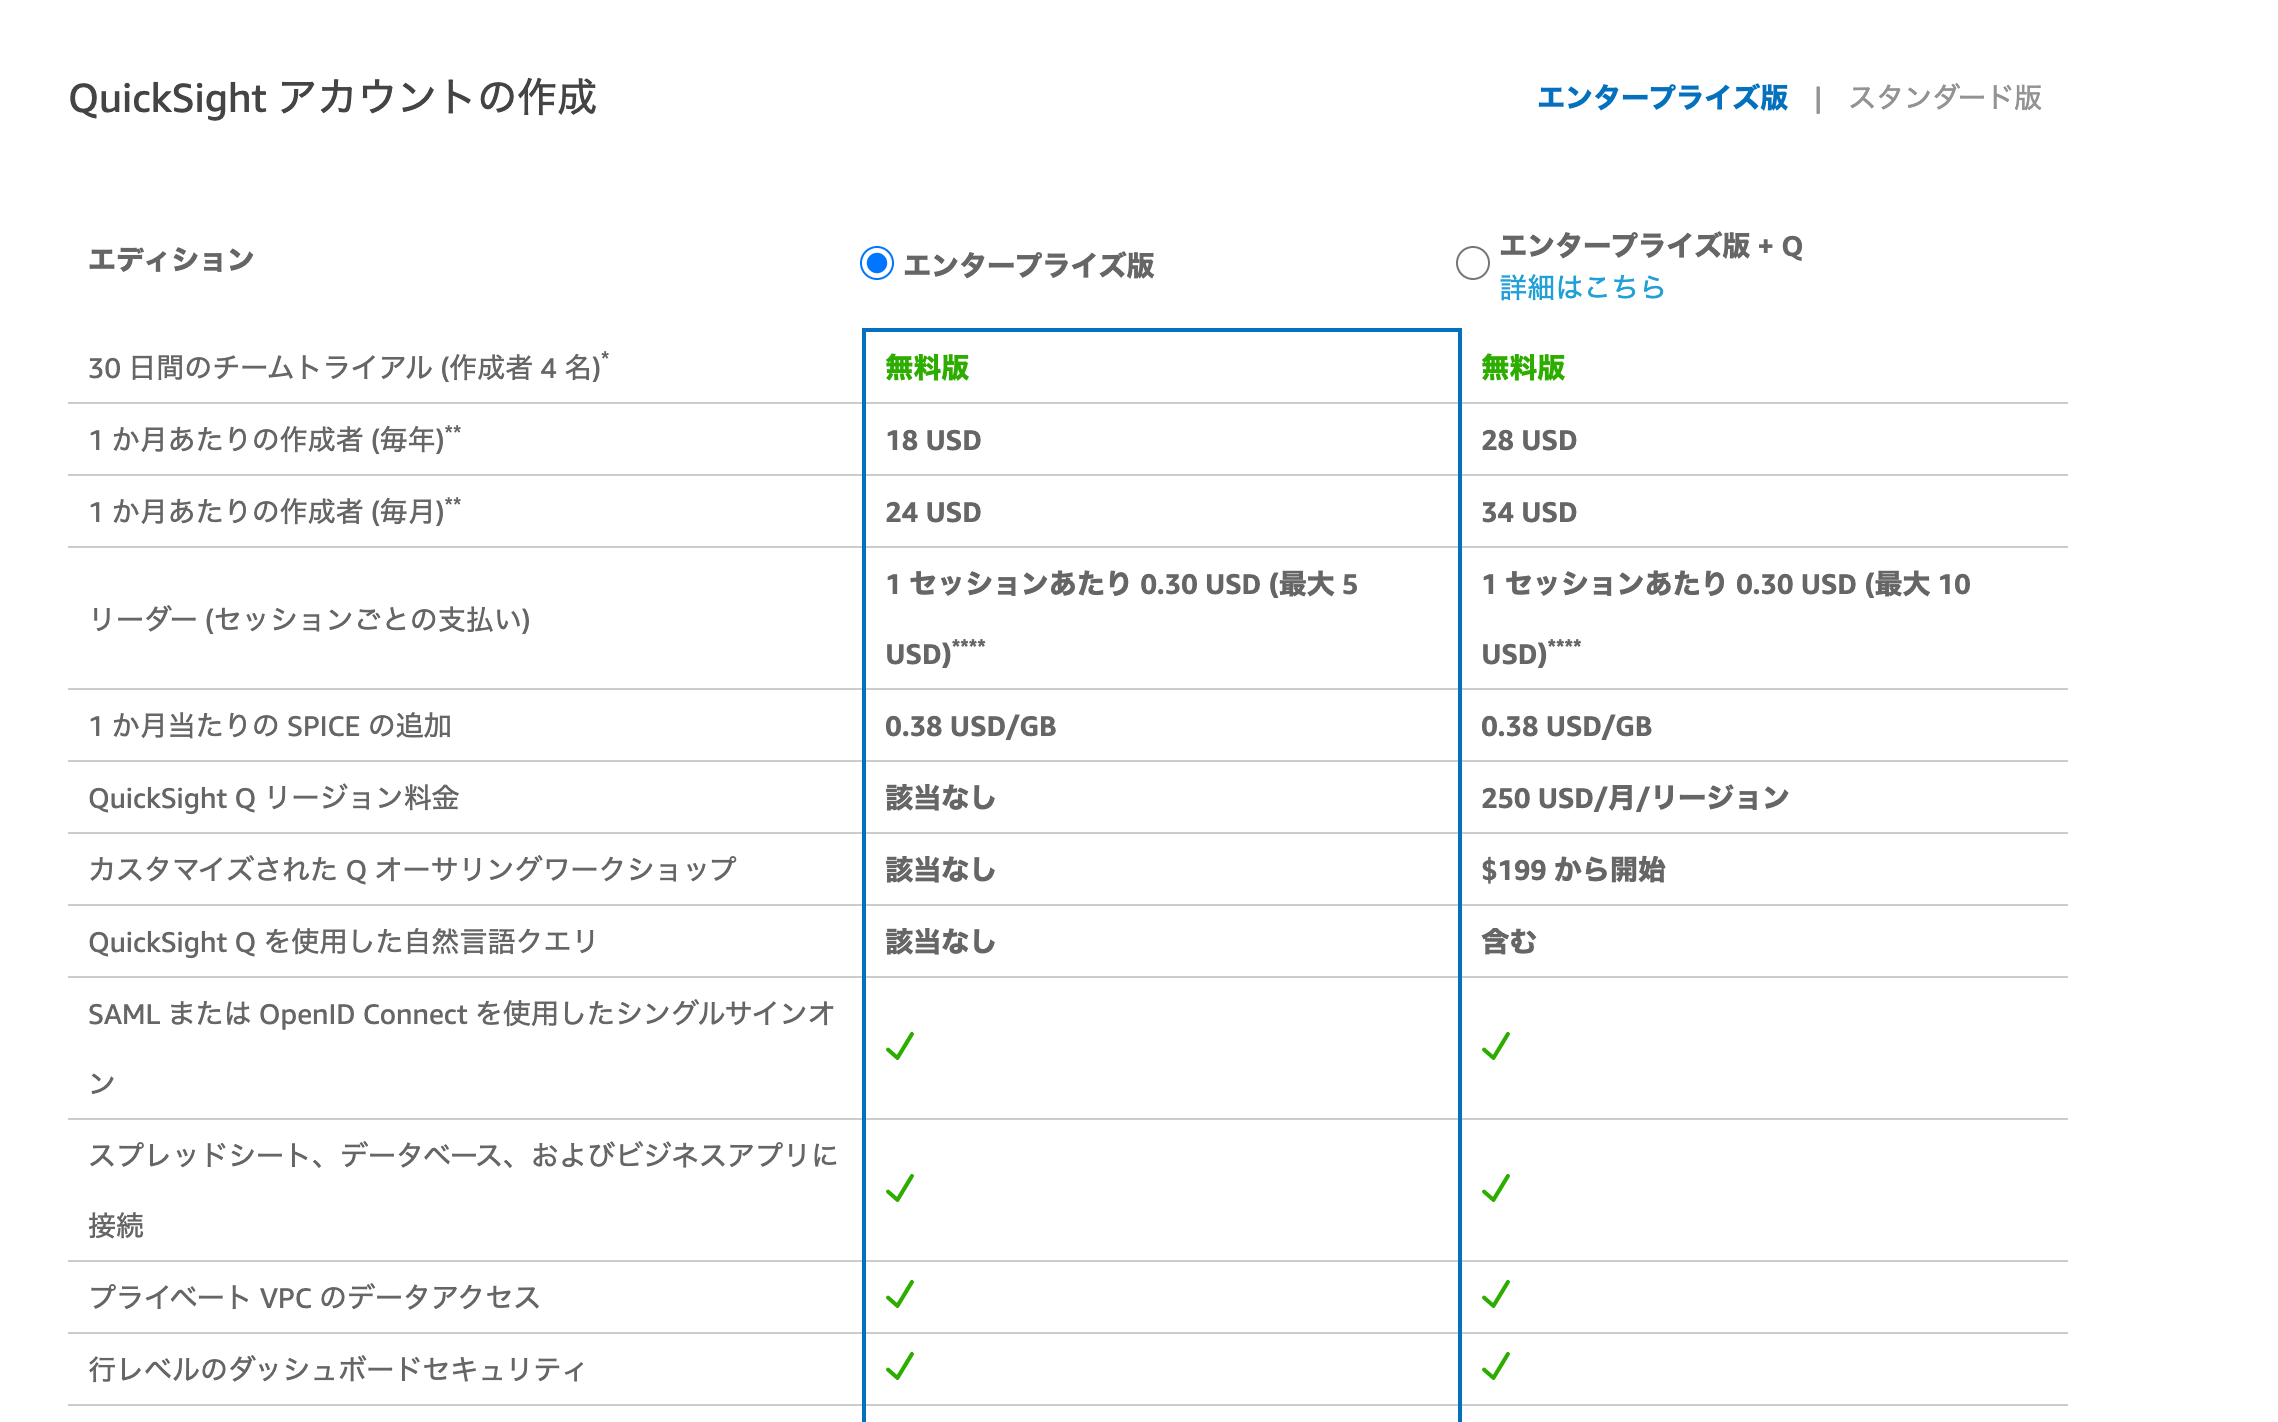Click 該当なし in the Q リージョン料金 row
This screenshot has height=1422, width=2278.
[x=941, y=798]
